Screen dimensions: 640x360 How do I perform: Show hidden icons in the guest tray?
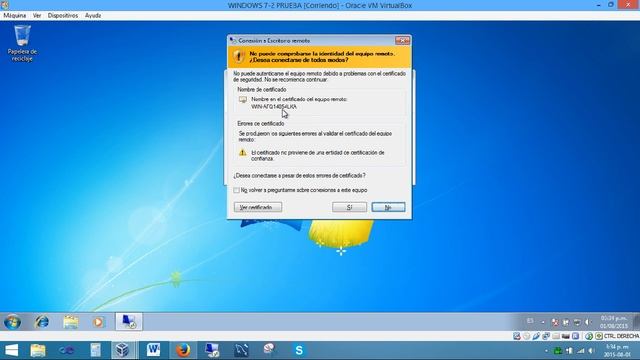click(x=543, y=322)
